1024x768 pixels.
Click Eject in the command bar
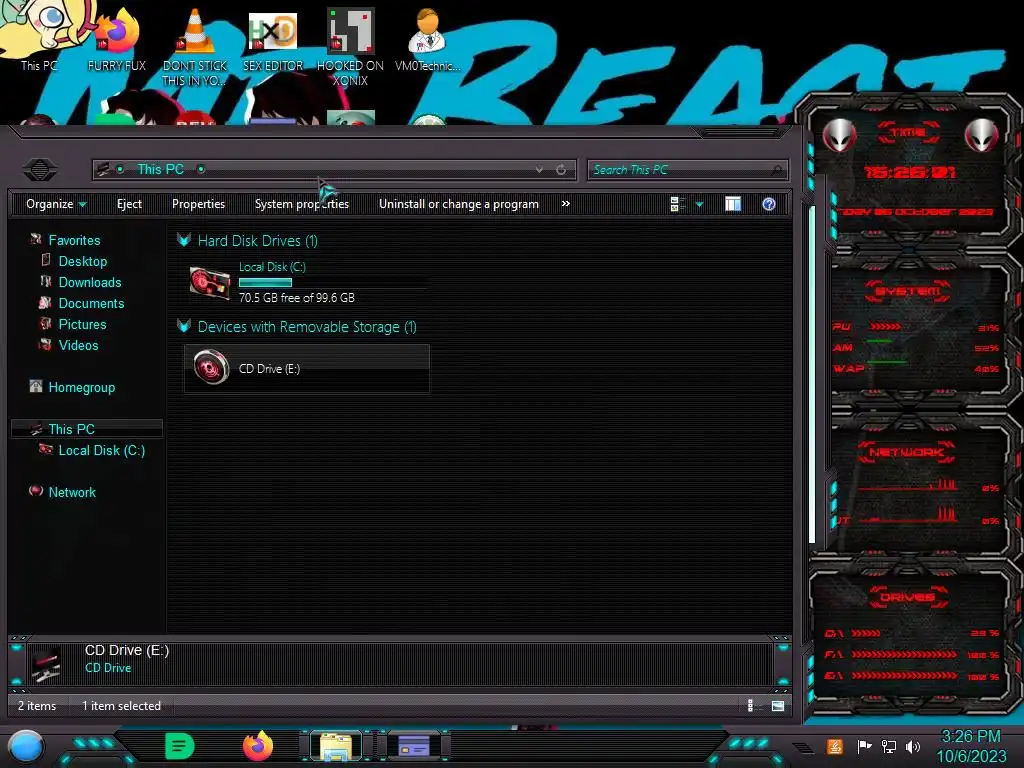click(129, 204)
